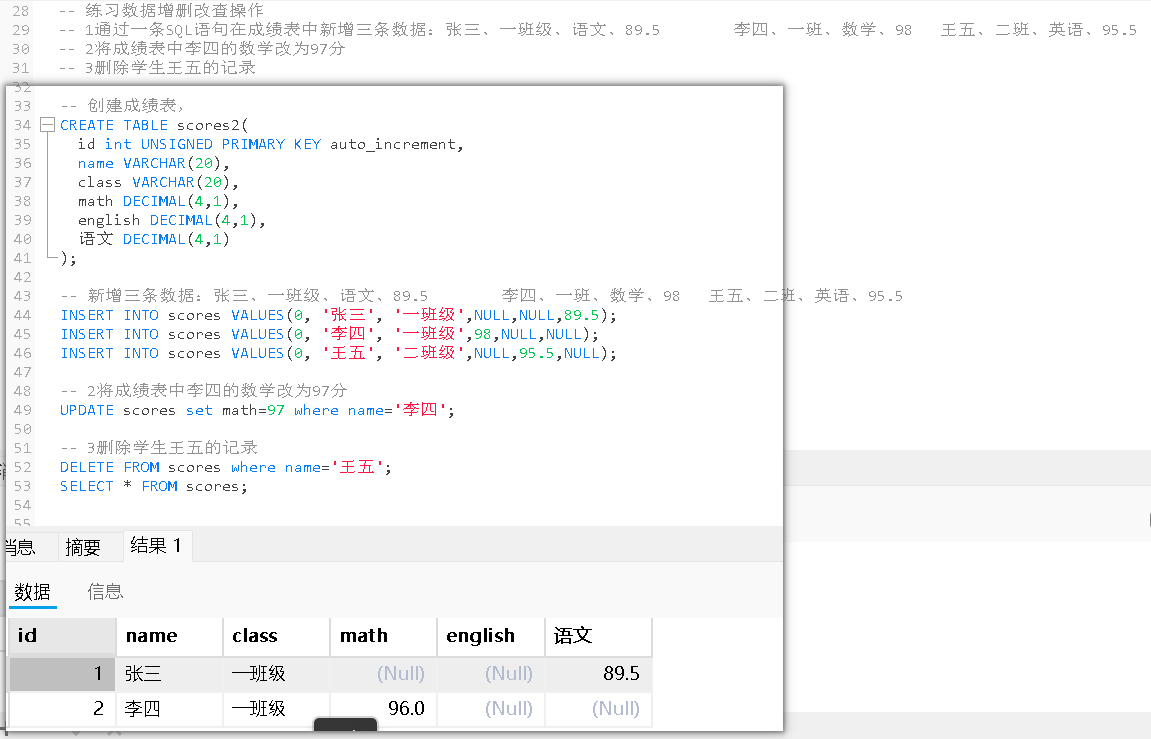
Task: Click 李四's (Null) english cell
Action: tap(510, 708)
